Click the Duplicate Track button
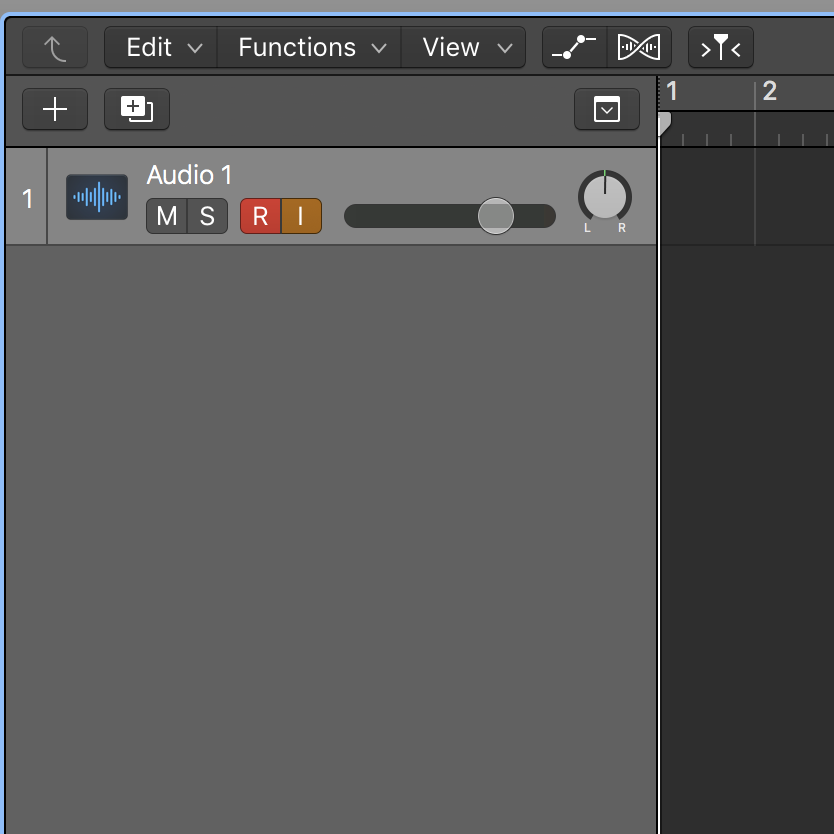Image resolution: width=834 pixels, height=834 pixels. coord(137,109)
